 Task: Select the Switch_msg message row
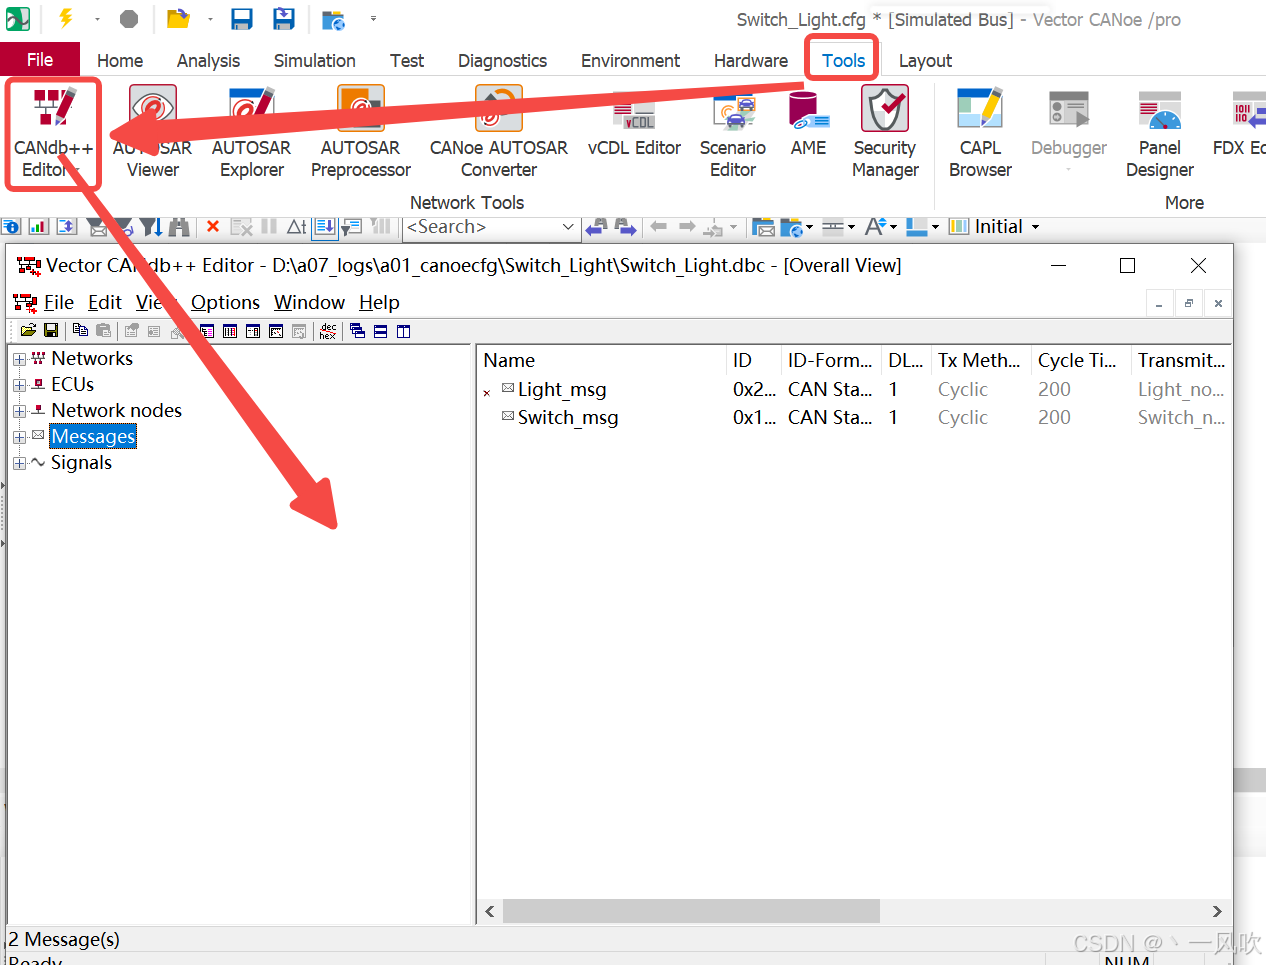point(854,418)
